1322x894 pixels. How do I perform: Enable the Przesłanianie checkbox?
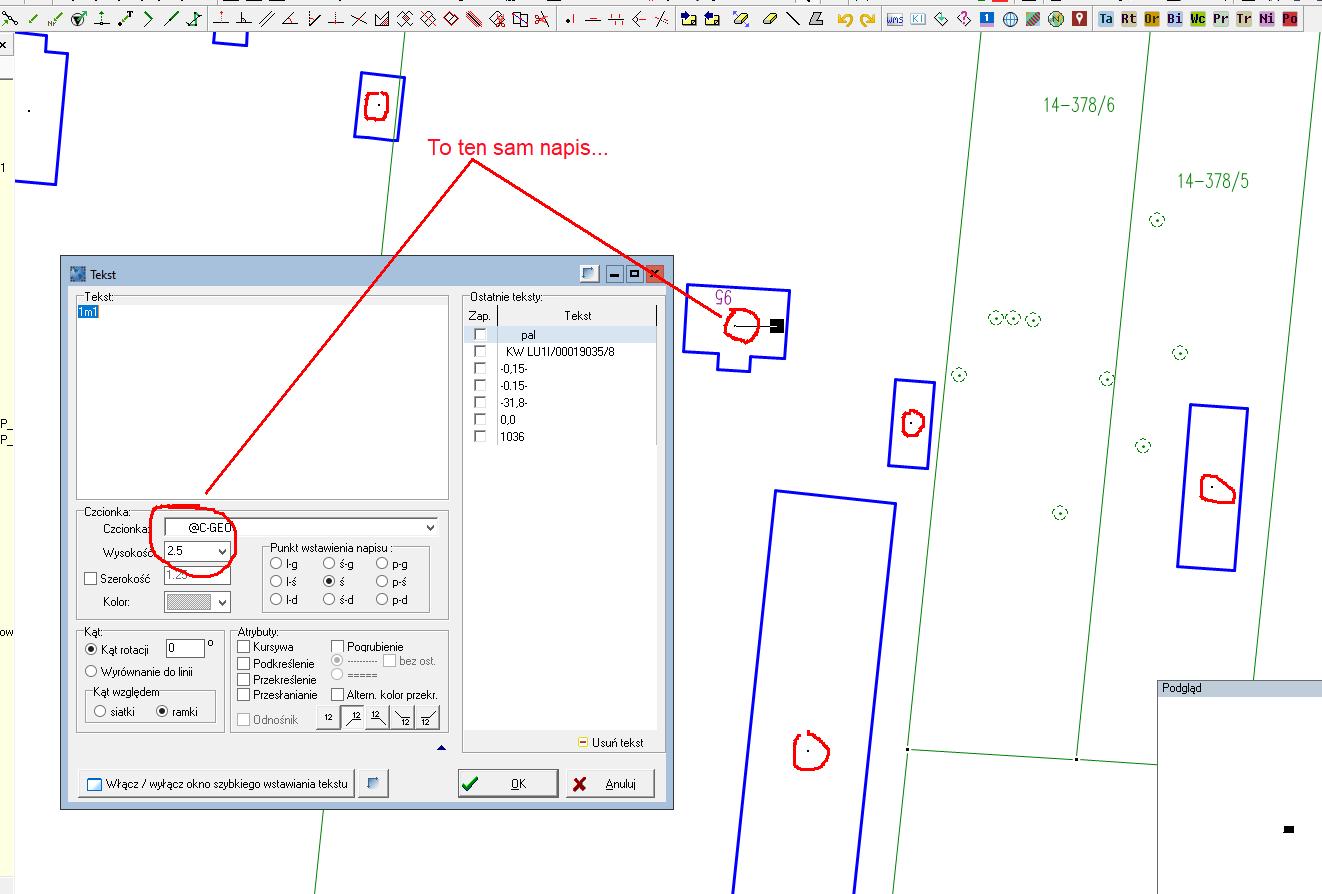pos(244,694)
